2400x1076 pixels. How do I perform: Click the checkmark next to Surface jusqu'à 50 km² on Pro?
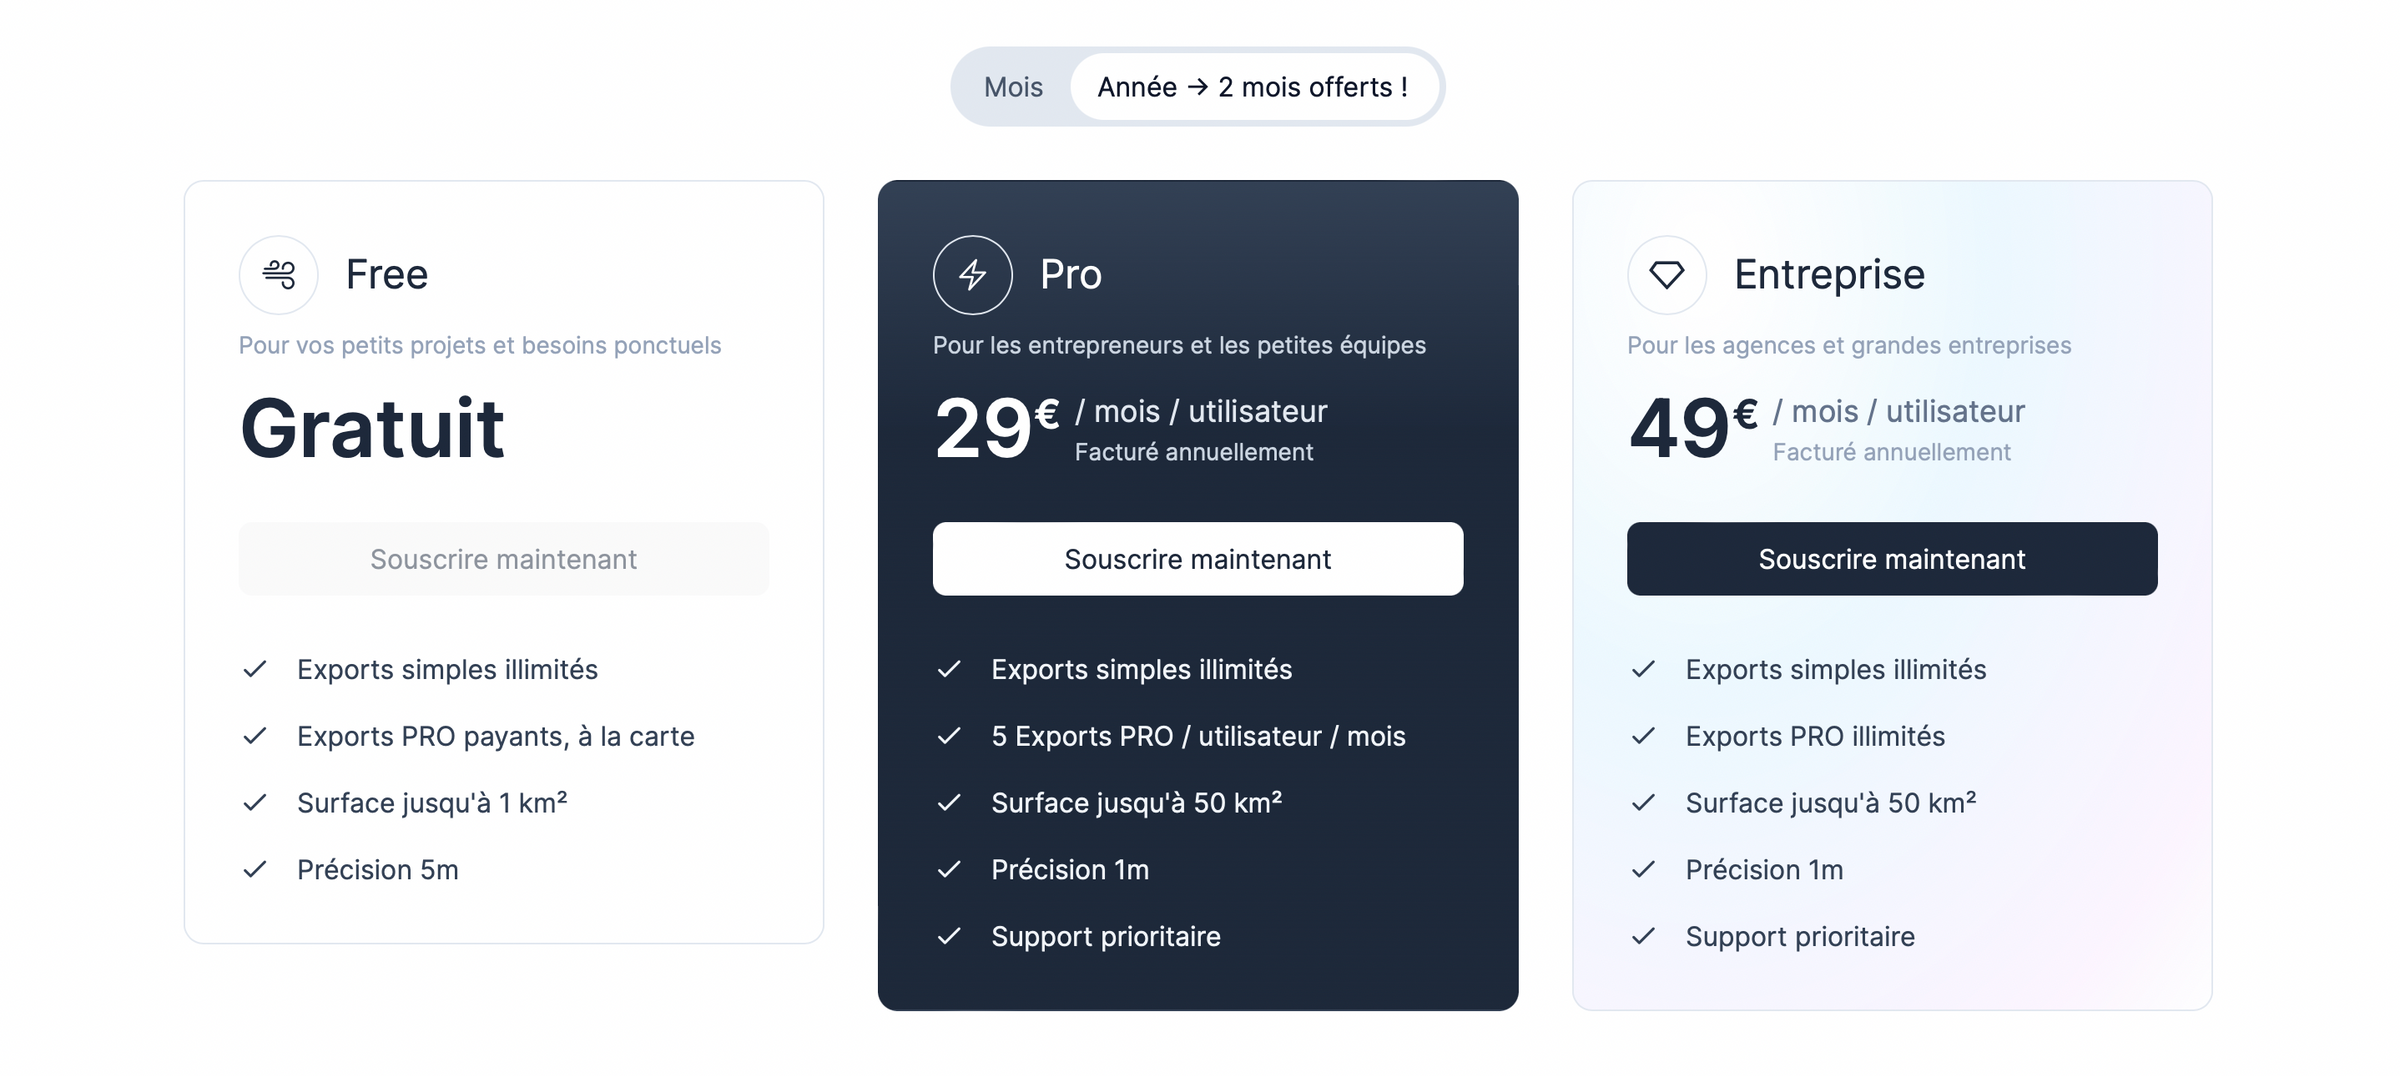click(x=950, y=803)
